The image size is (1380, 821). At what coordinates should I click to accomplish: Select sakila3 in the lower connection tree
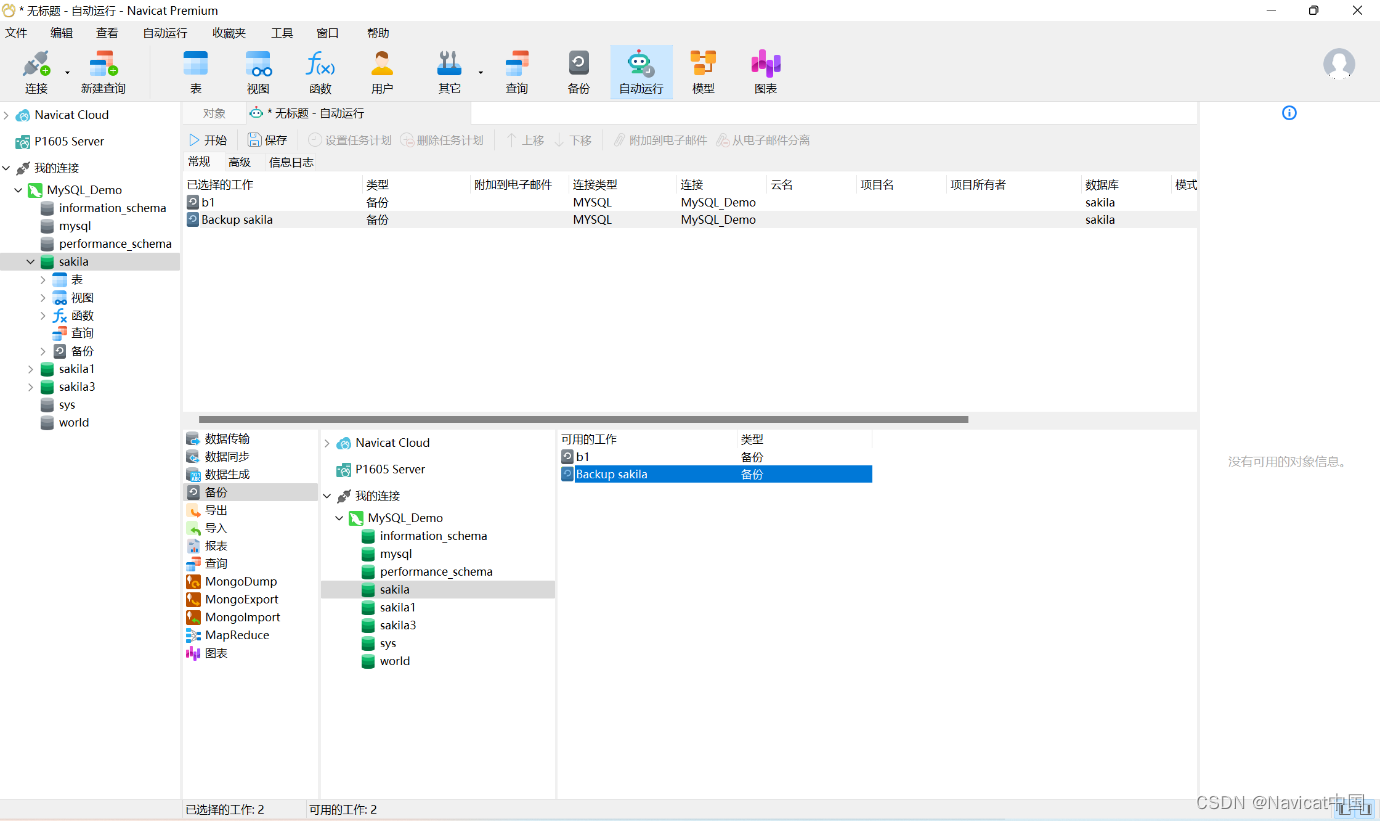[389, 625]
